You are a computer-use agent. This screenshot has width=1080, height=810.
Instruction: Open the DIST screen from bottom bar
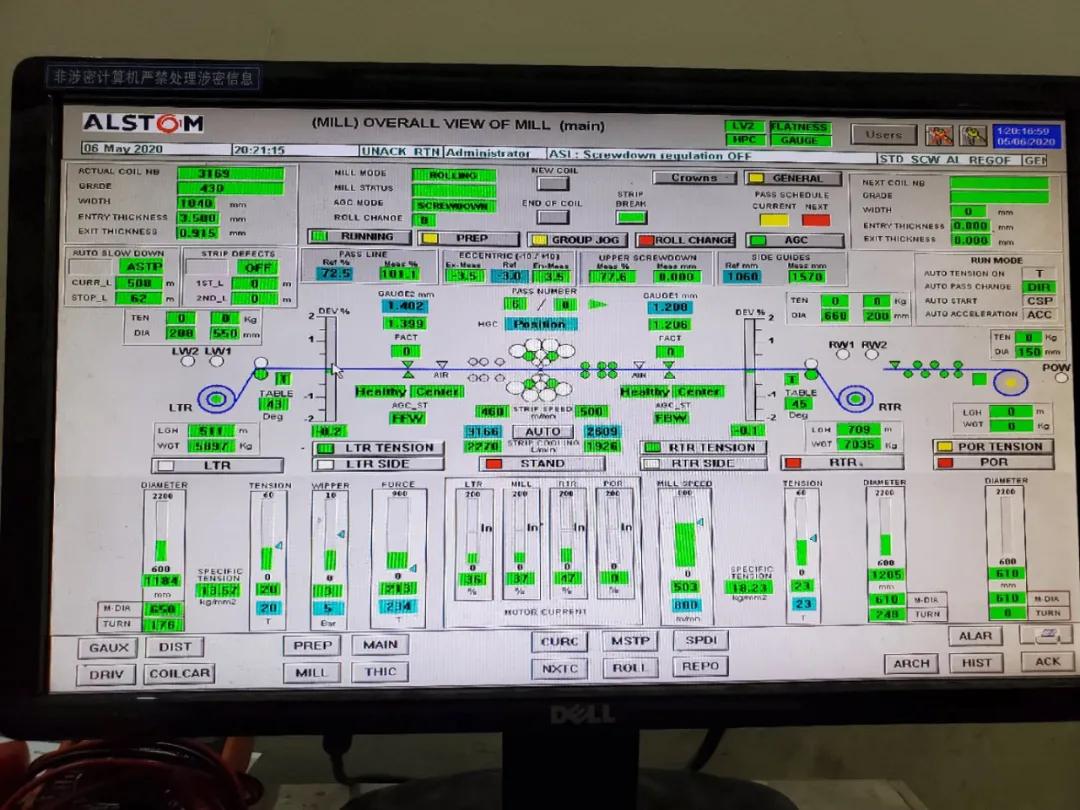(175, 647)
